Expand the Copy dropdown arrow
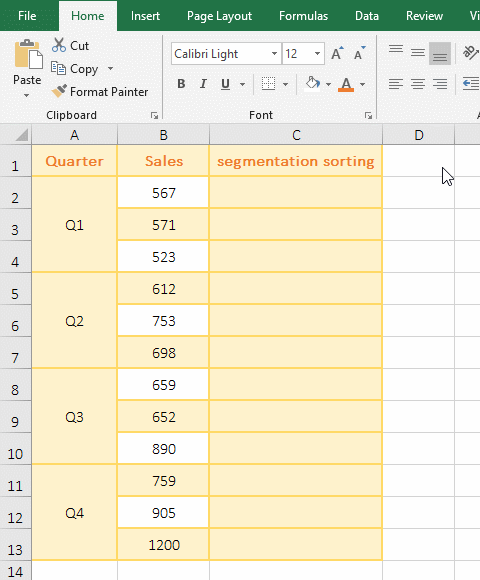The width and height of the screenshot is (480, 580). point(110,68)
